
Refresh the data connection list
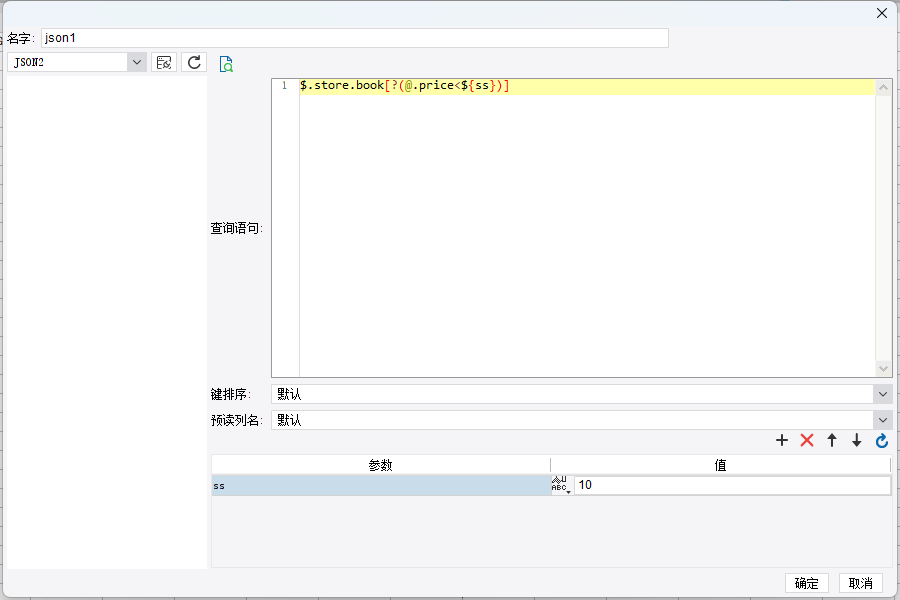point(194,62)
